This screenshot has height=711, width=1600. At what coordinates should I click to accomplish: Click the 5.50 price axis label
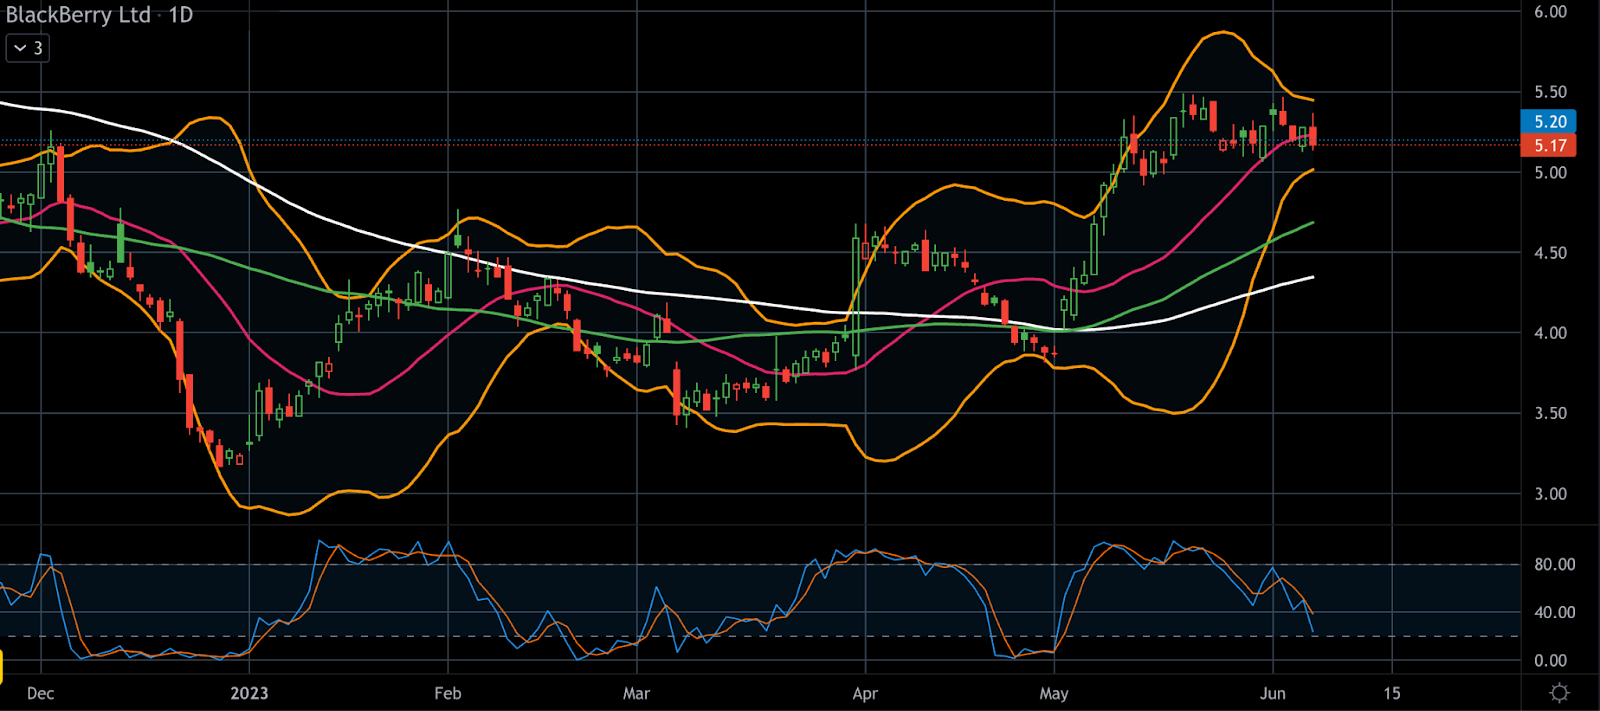click(x=1550, y=92)
